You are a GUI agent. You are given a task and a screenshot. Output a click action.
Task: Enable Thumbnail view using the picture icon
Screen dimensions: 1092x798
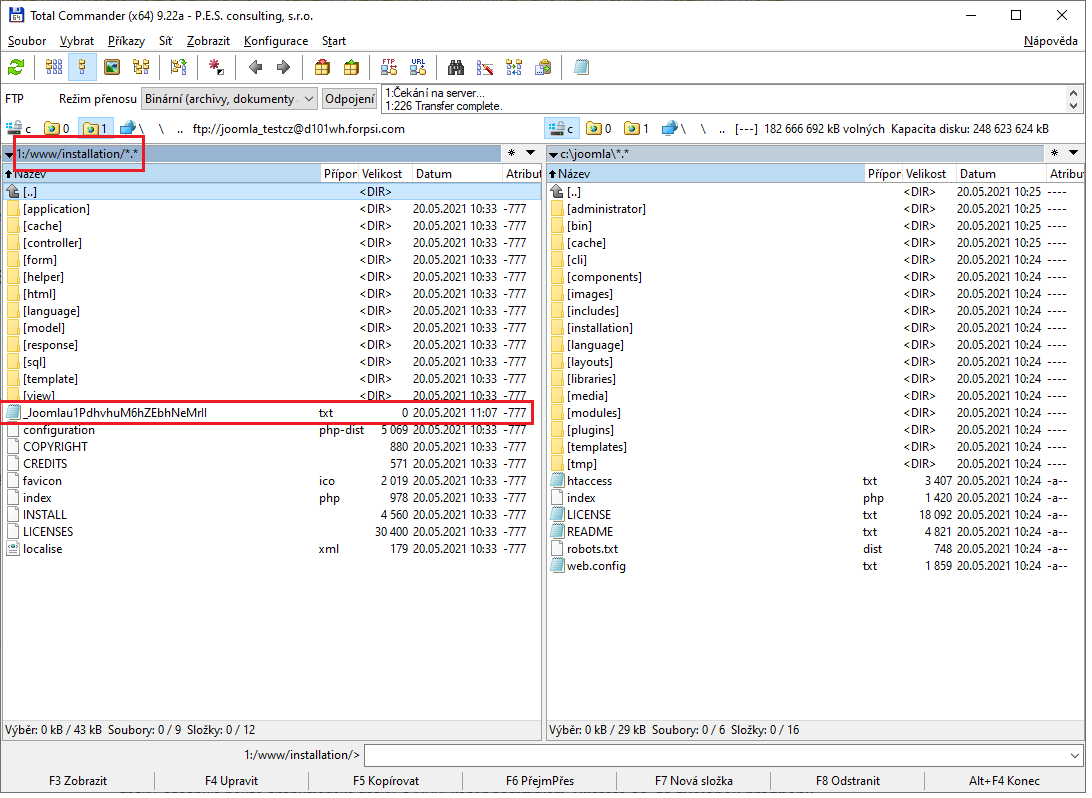111,68
